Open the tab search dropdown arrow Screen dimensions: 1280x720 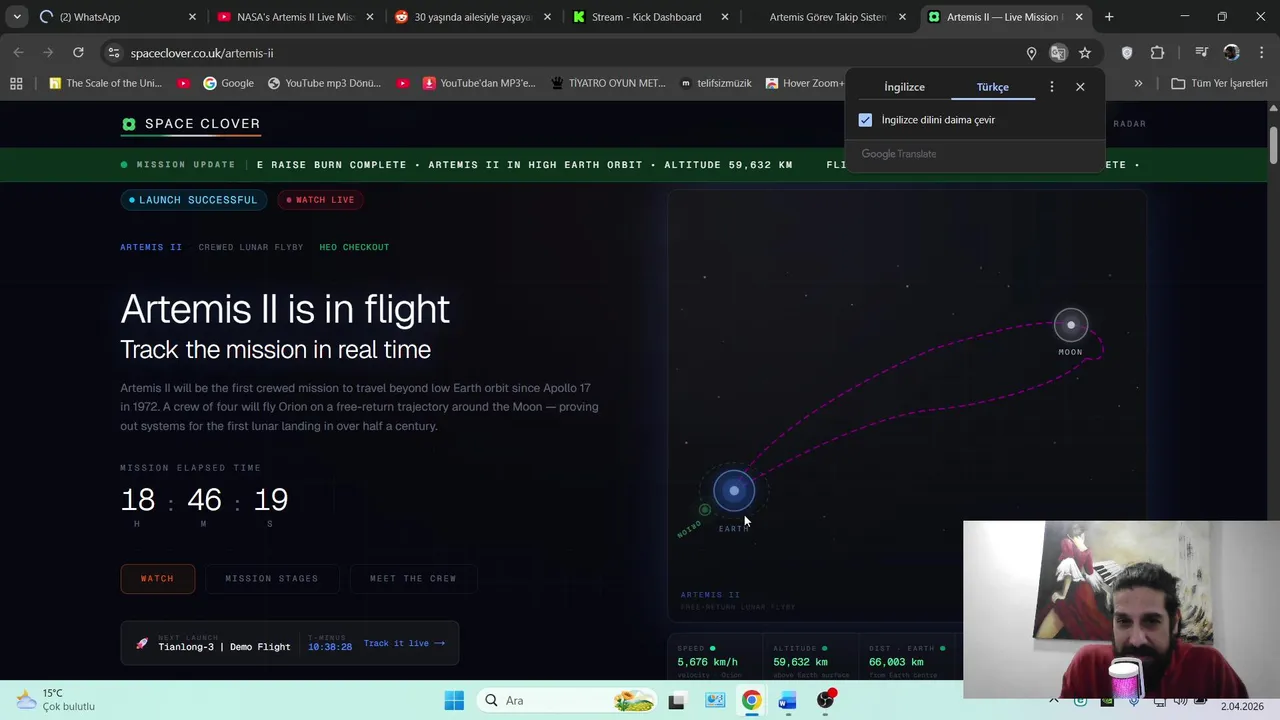[17, 17]
